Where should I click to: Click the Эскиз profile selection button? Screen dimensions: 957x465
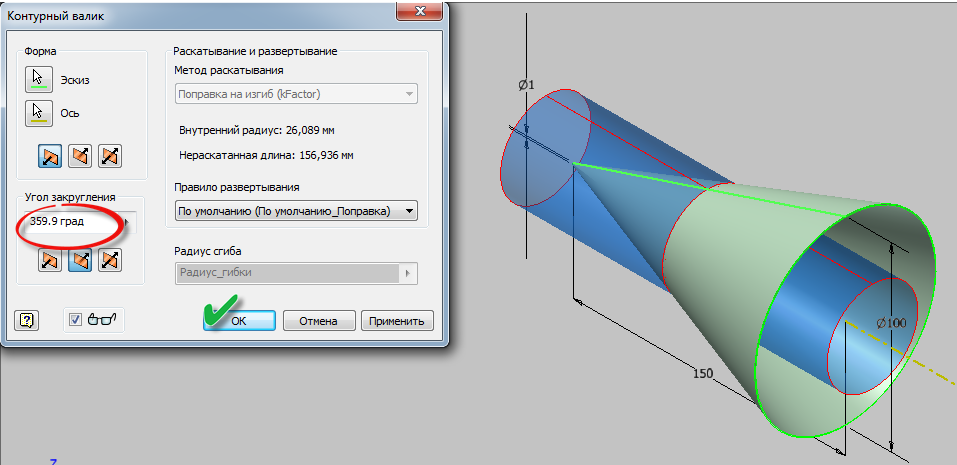[x=39, y=80]
